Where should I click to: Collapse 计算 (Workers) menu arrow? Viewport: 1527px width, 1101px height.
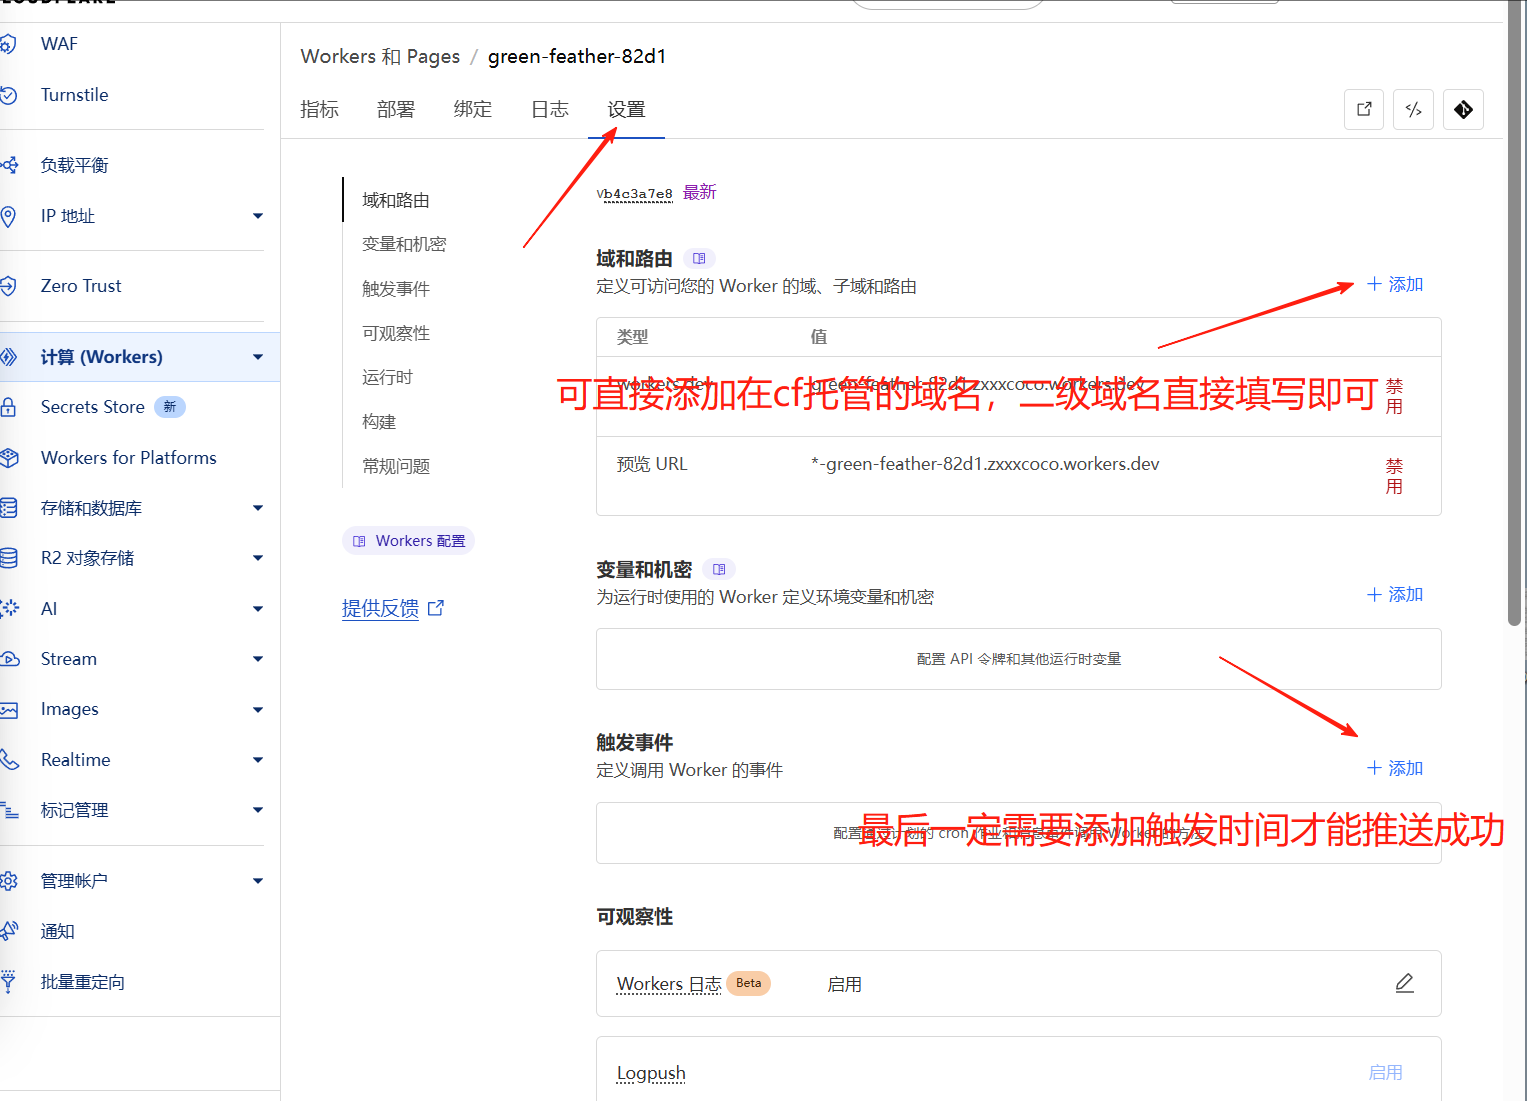[258, 357]
